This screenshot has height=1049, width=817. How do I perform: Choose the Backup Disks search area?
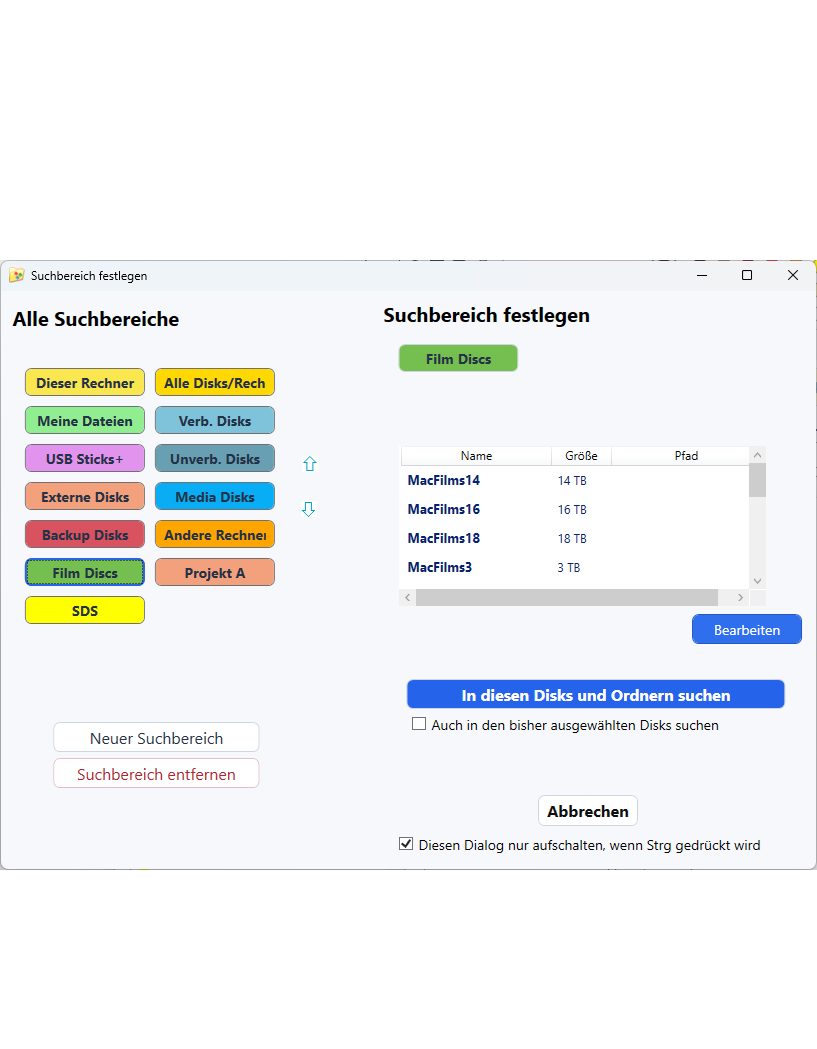(x=85, y=535)
